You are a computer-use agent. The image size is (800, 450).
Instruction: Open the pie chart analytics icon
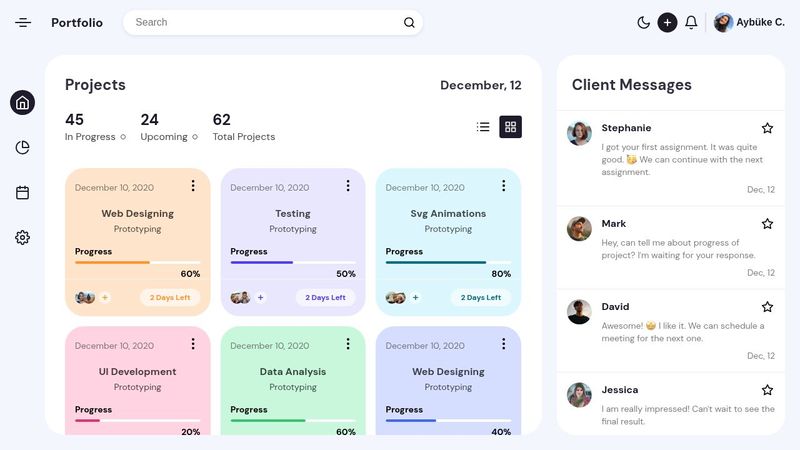tap(22, 147)
